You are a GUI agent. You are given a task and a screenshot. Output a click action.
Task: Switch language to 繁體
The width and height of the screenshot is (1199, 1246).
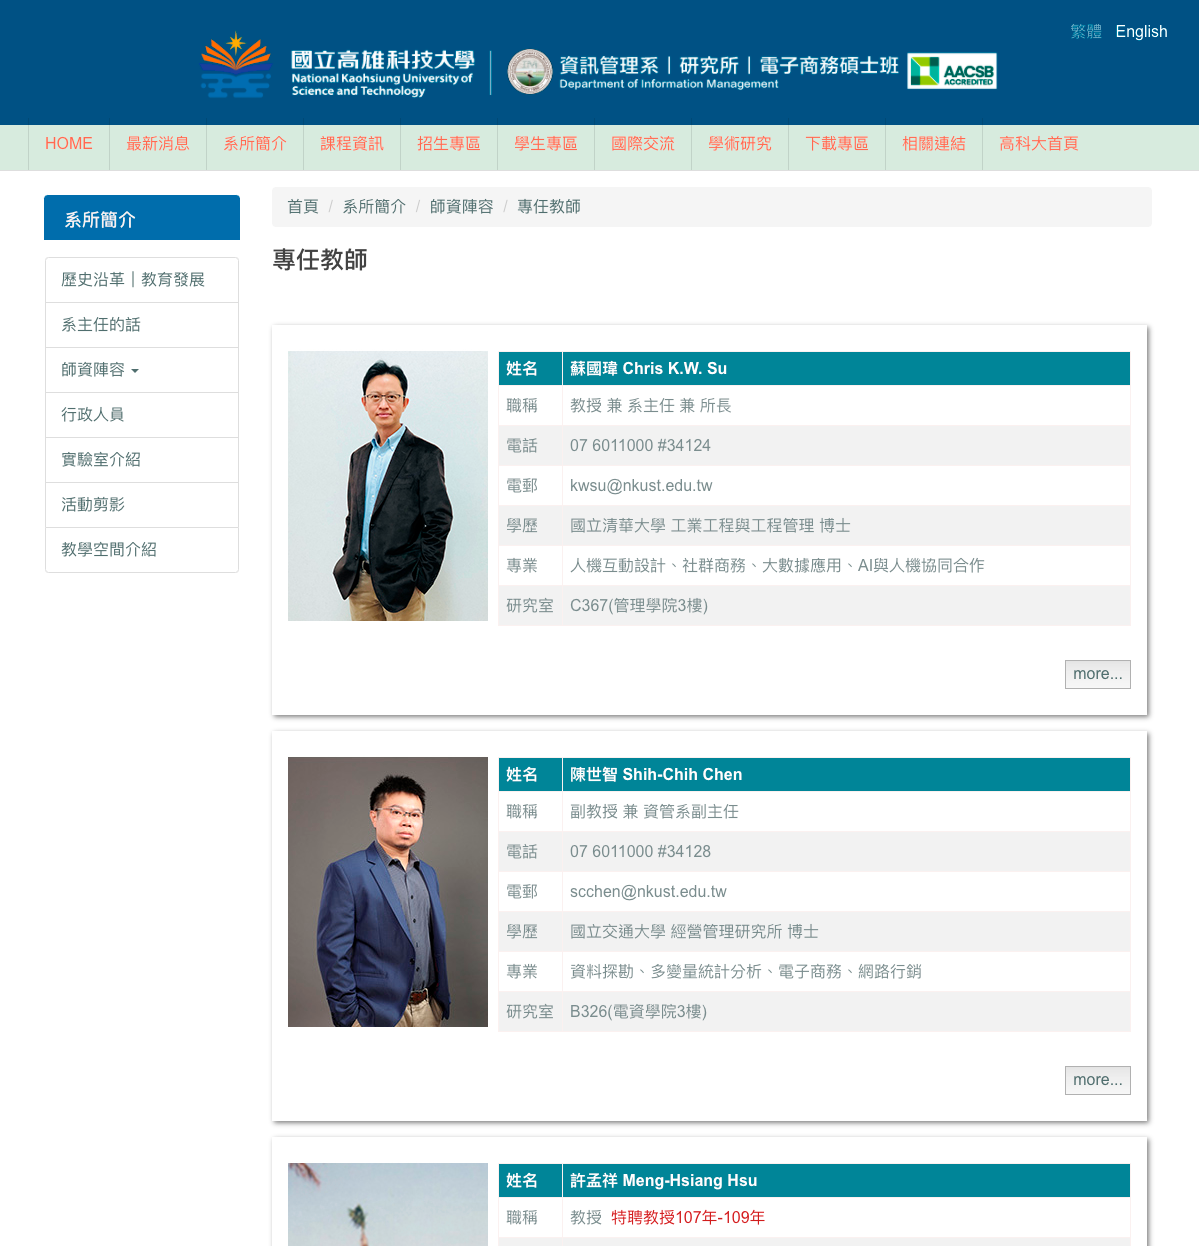(1086, 31)
